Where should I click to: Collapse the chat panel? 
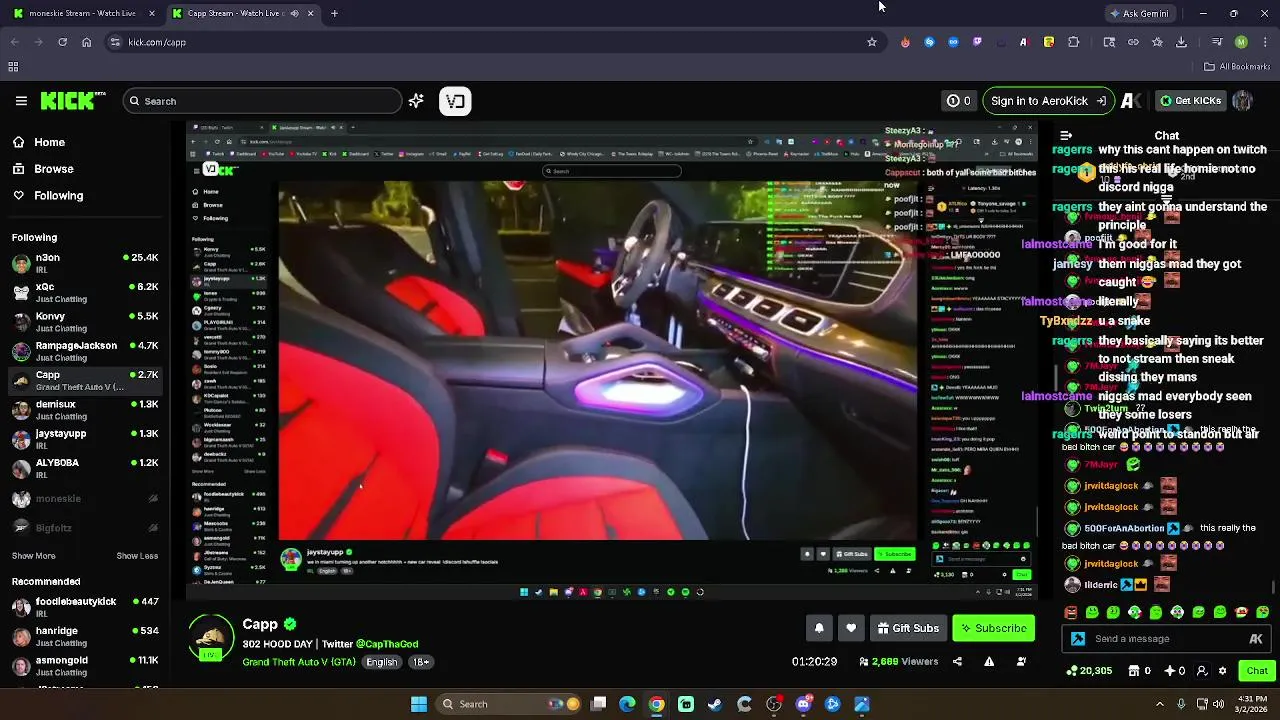(1066, 135)
